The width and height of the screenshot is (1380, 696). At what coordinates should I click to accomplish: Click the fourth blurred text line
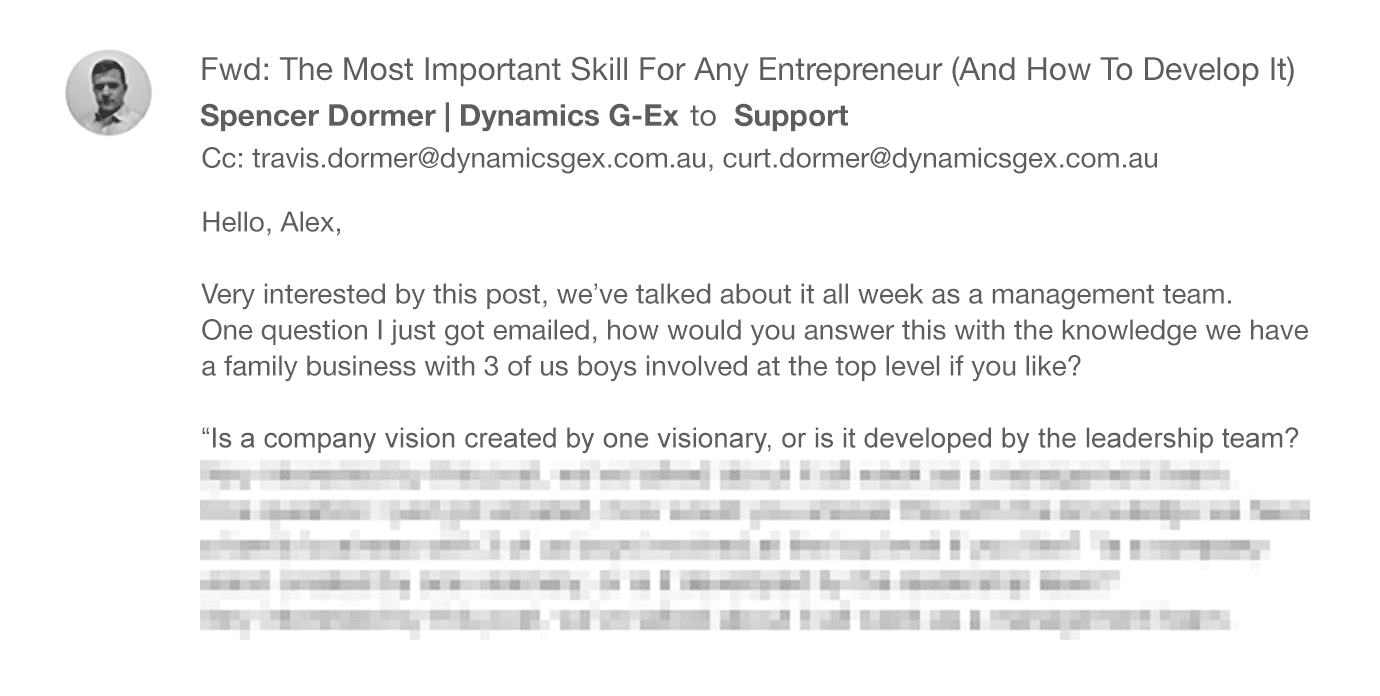661,582
